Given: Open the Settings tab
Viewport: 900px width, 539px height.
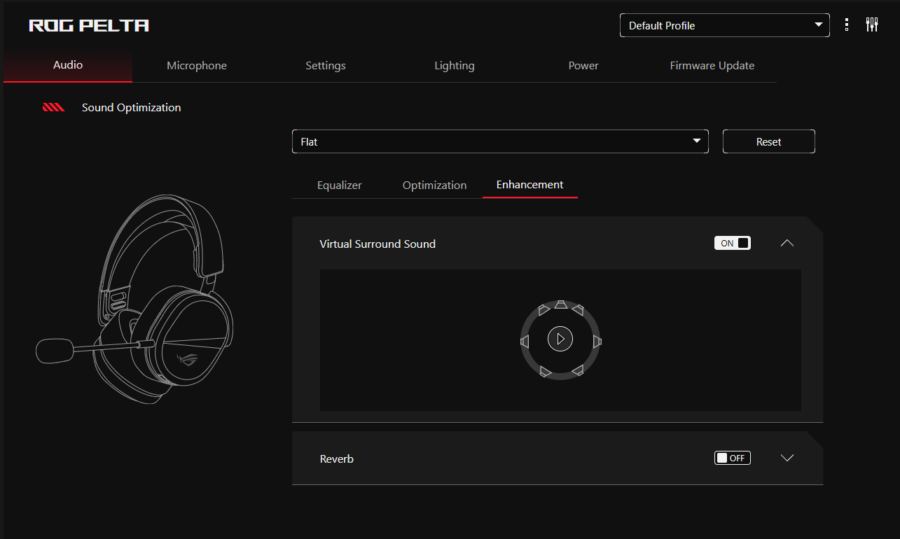Looking at the screenshot, I should pos(325,65).
